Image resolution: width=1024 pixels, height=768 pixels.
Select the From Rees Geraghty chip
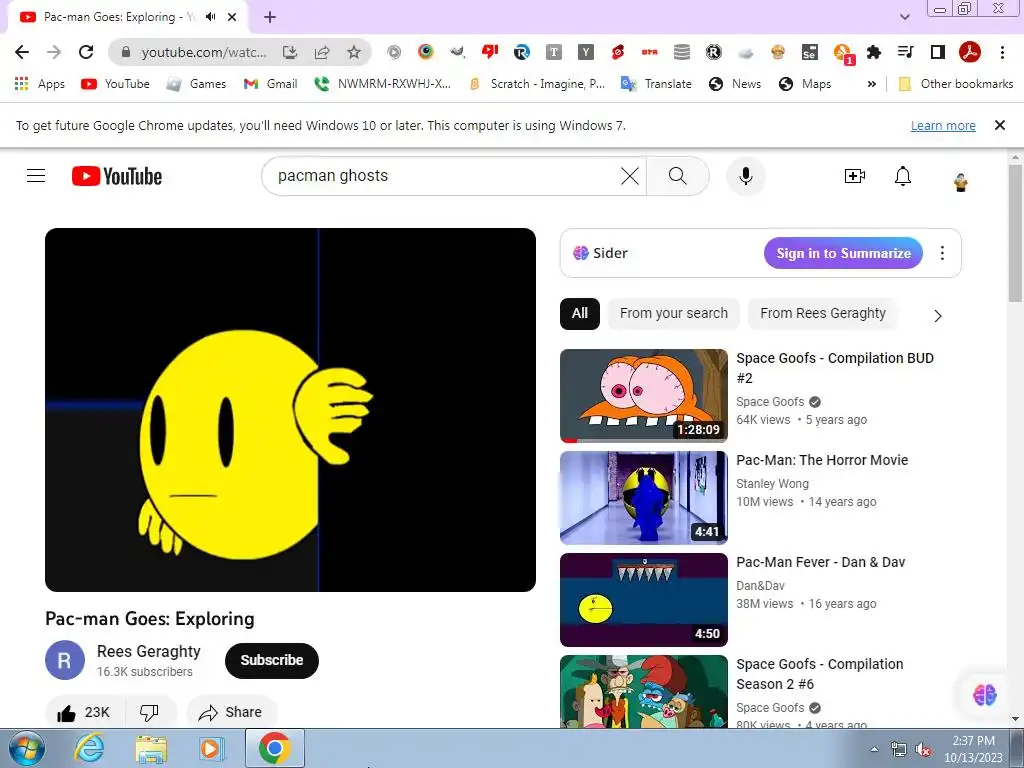pyautogui.click(x=823, y=313)
